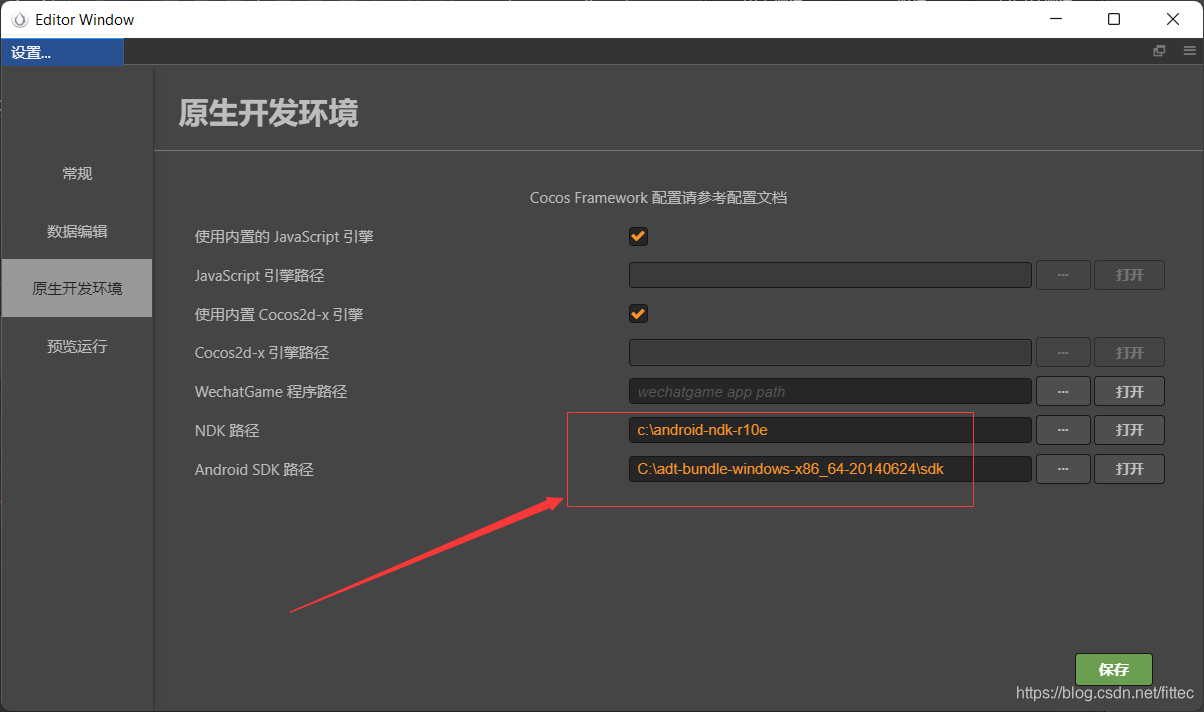Click 打开 next to NDK 路径
The image size is (1204, 712).
[1130, 430]
